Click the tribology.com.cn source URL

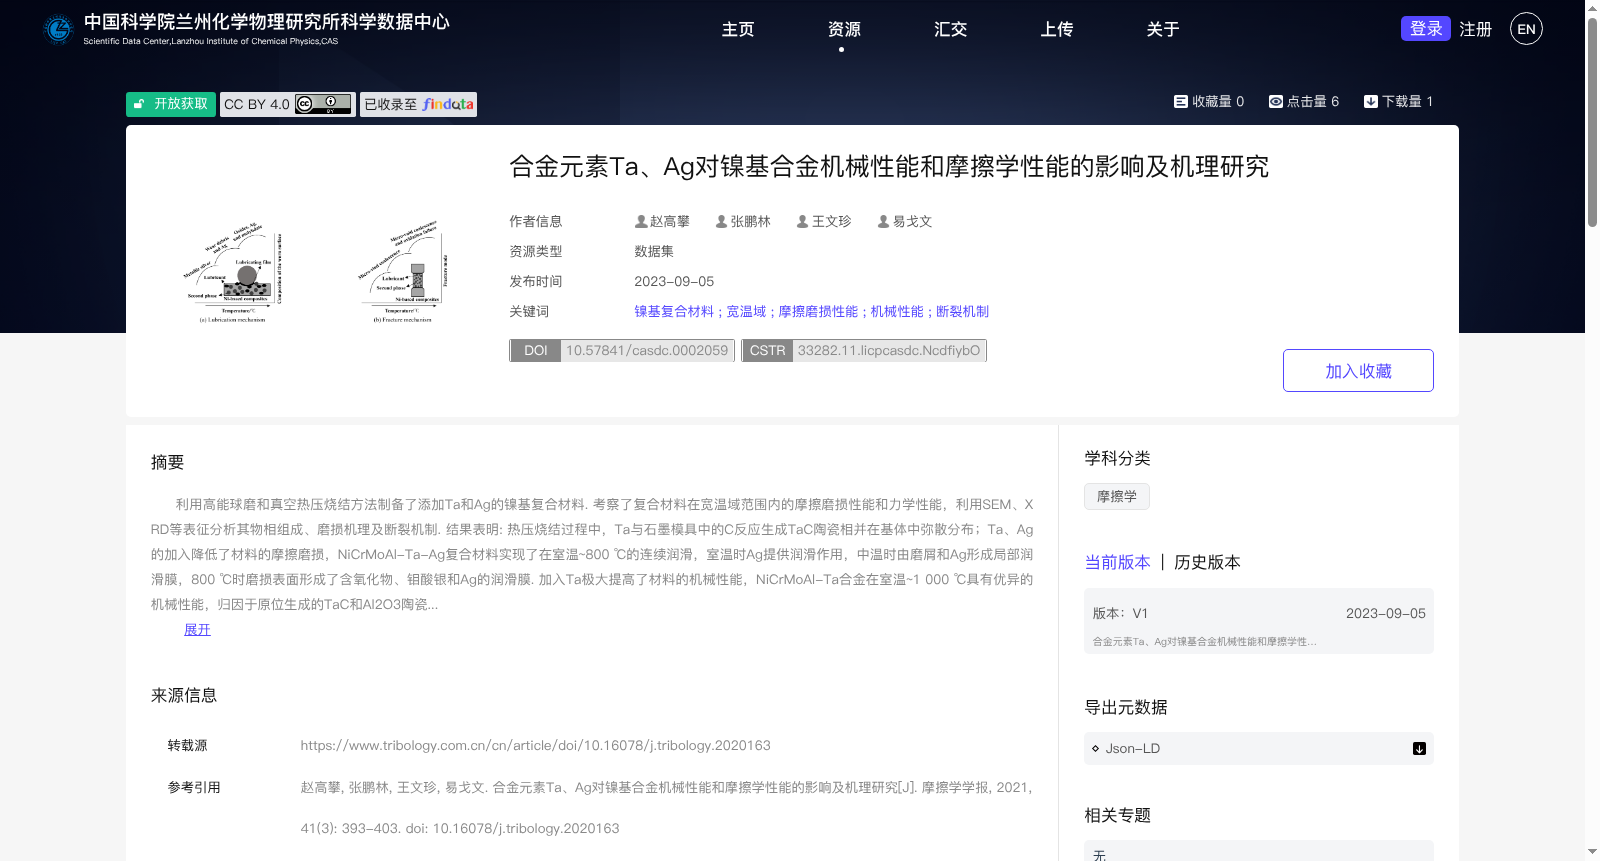(535, 745)
